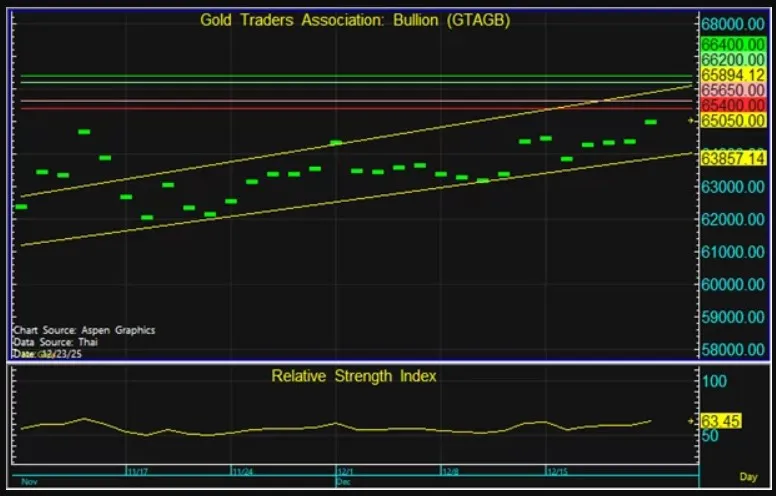Click the Day interval label
Image resolution: width=776 pixels, height=496 pixels.
coord(747,479)
